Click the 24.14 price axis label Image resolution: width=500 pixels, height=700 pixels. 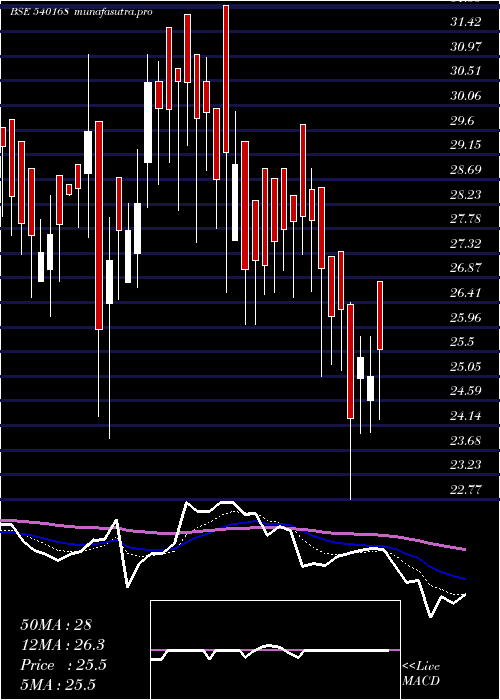(466, 417)
